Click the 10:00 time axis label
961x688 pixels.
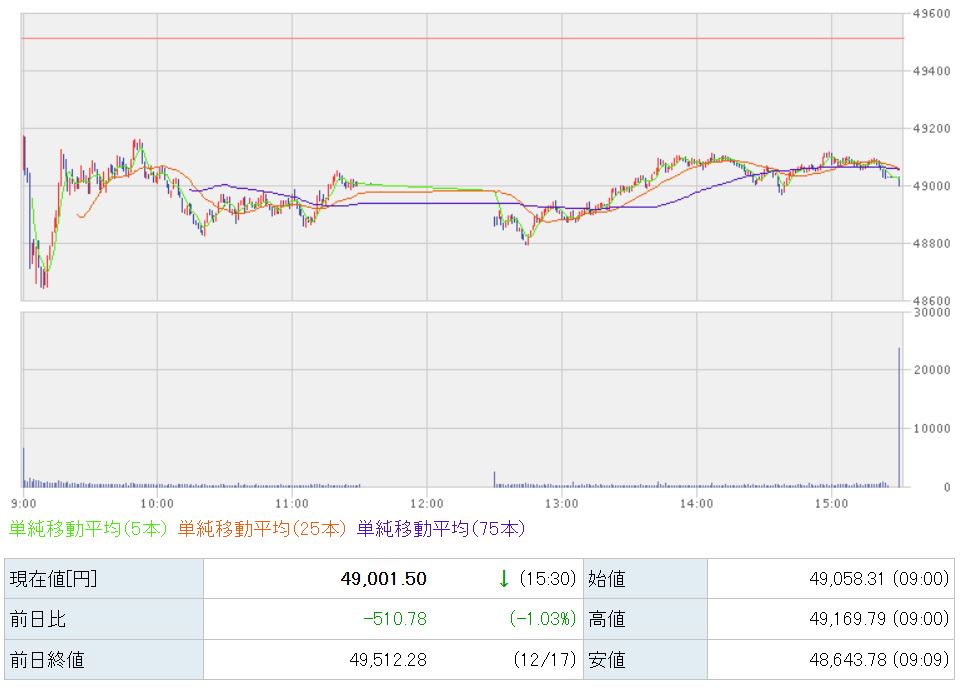point(157,502)
